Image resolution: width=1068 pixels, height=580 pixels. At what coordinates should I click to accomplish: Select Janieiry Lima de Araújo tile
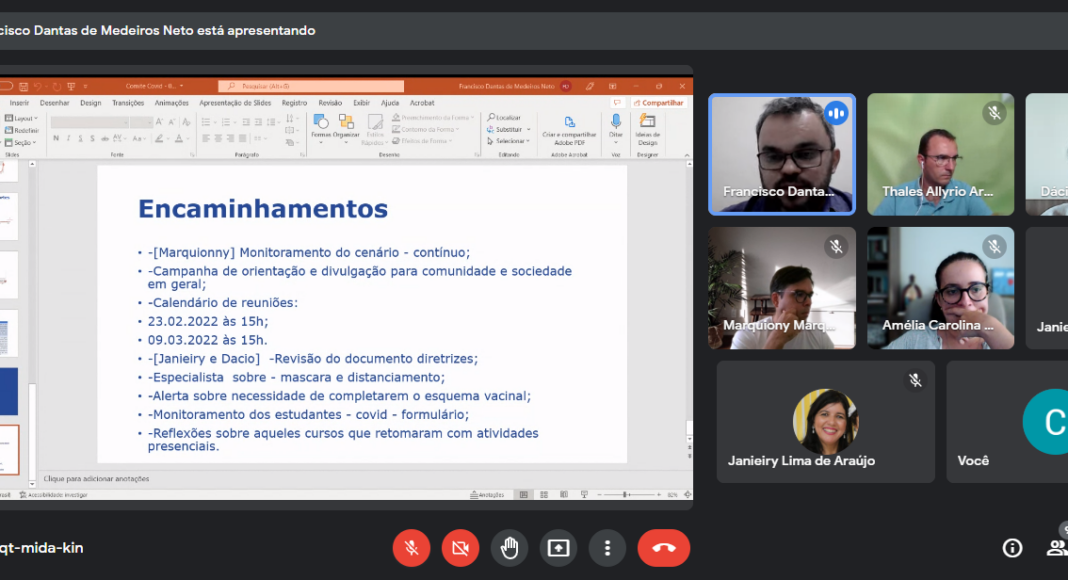coord(826,421)
